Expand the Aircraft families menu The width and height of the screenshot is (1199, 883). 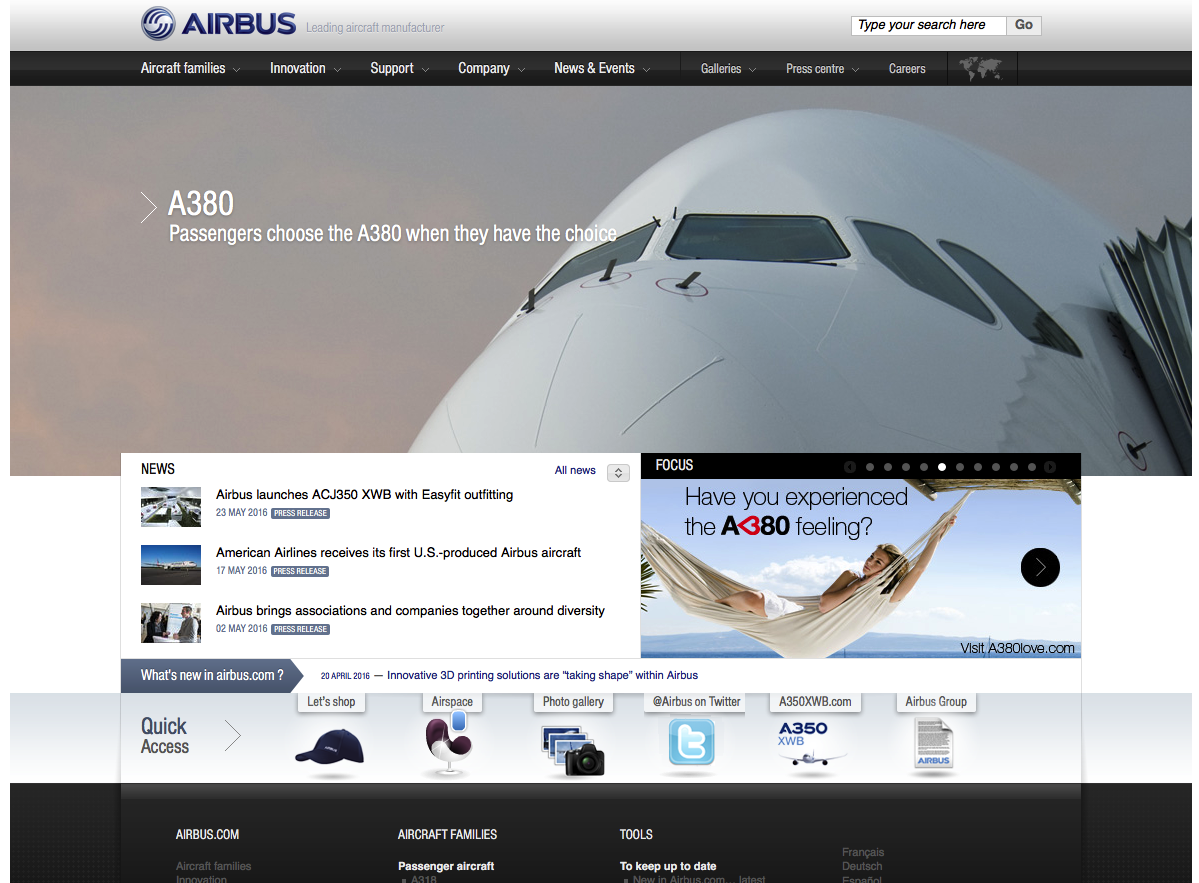point(190,69)
